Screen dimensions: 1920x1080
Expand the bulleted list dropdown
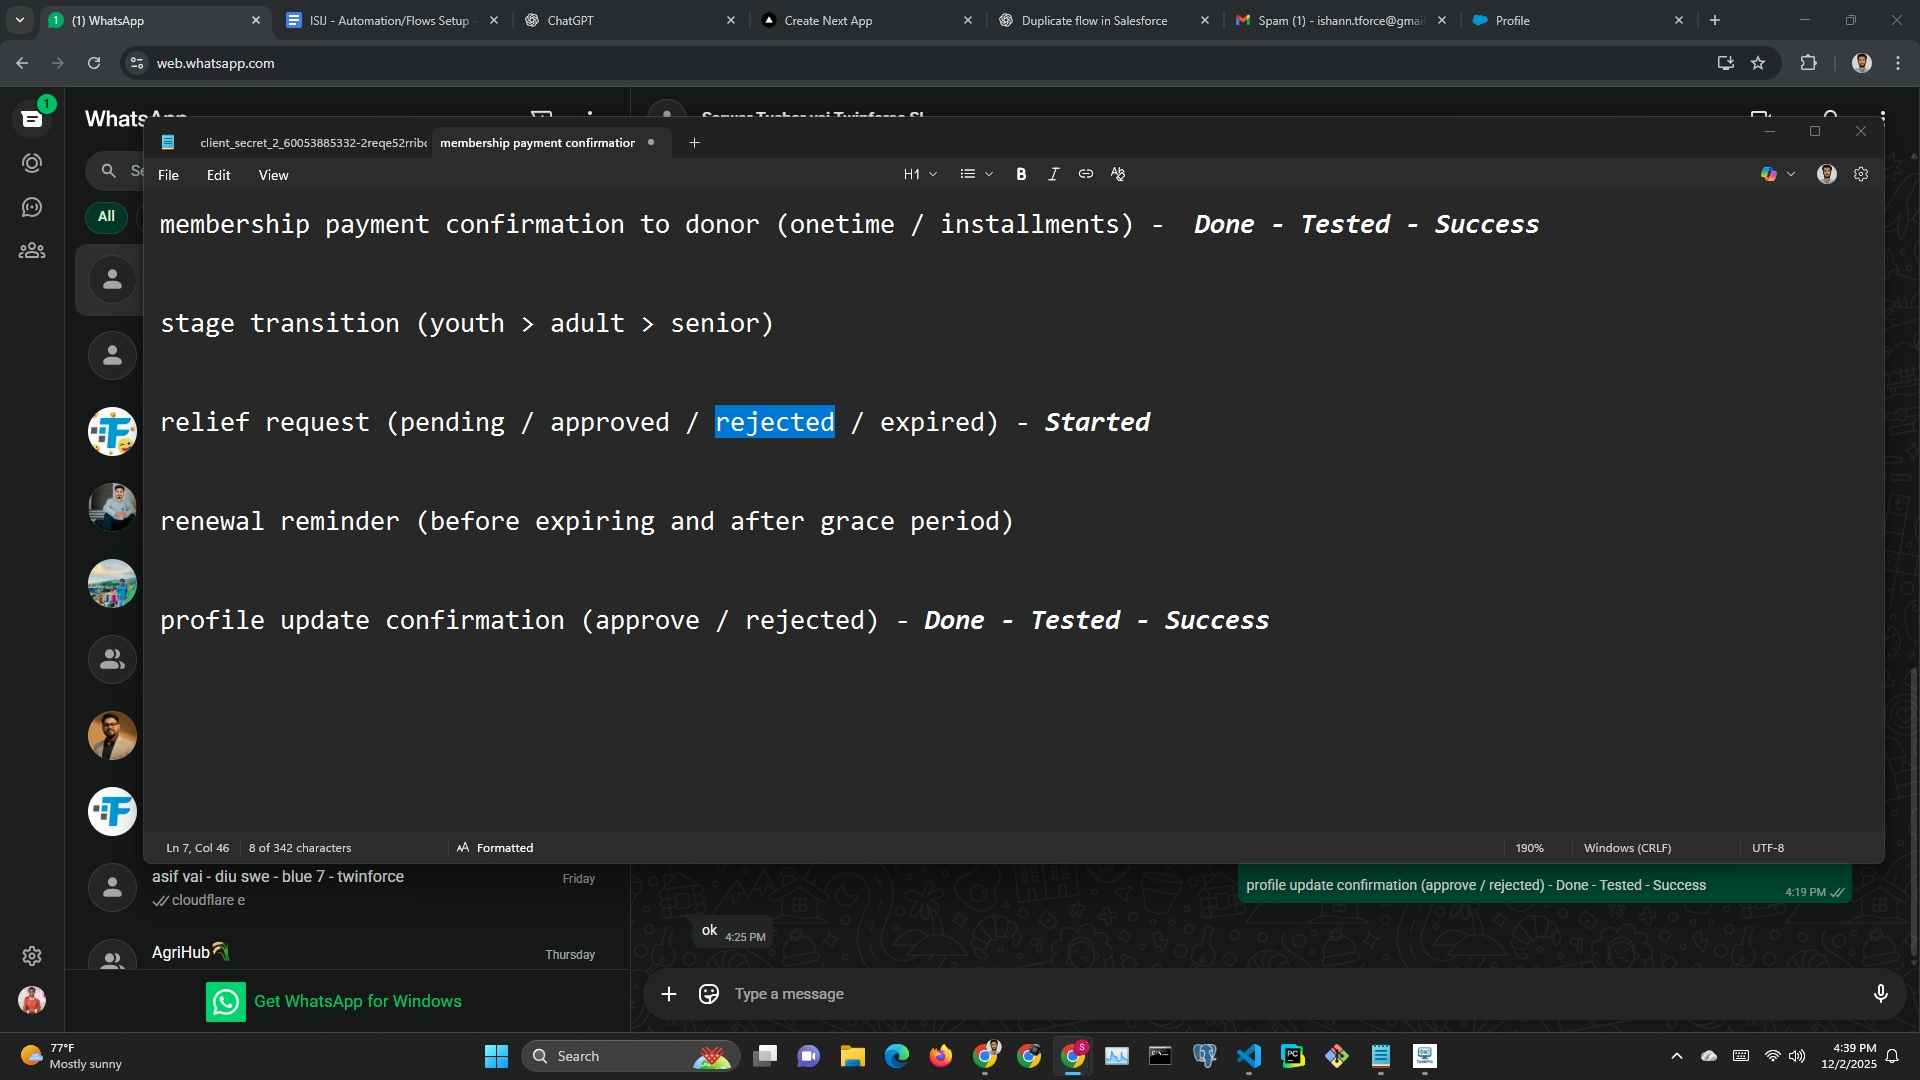(x=976, y=174)
